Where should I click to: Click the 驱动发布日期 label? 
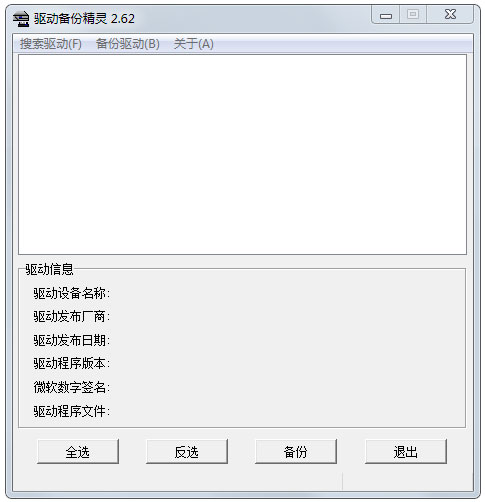(x=71, y=340)
